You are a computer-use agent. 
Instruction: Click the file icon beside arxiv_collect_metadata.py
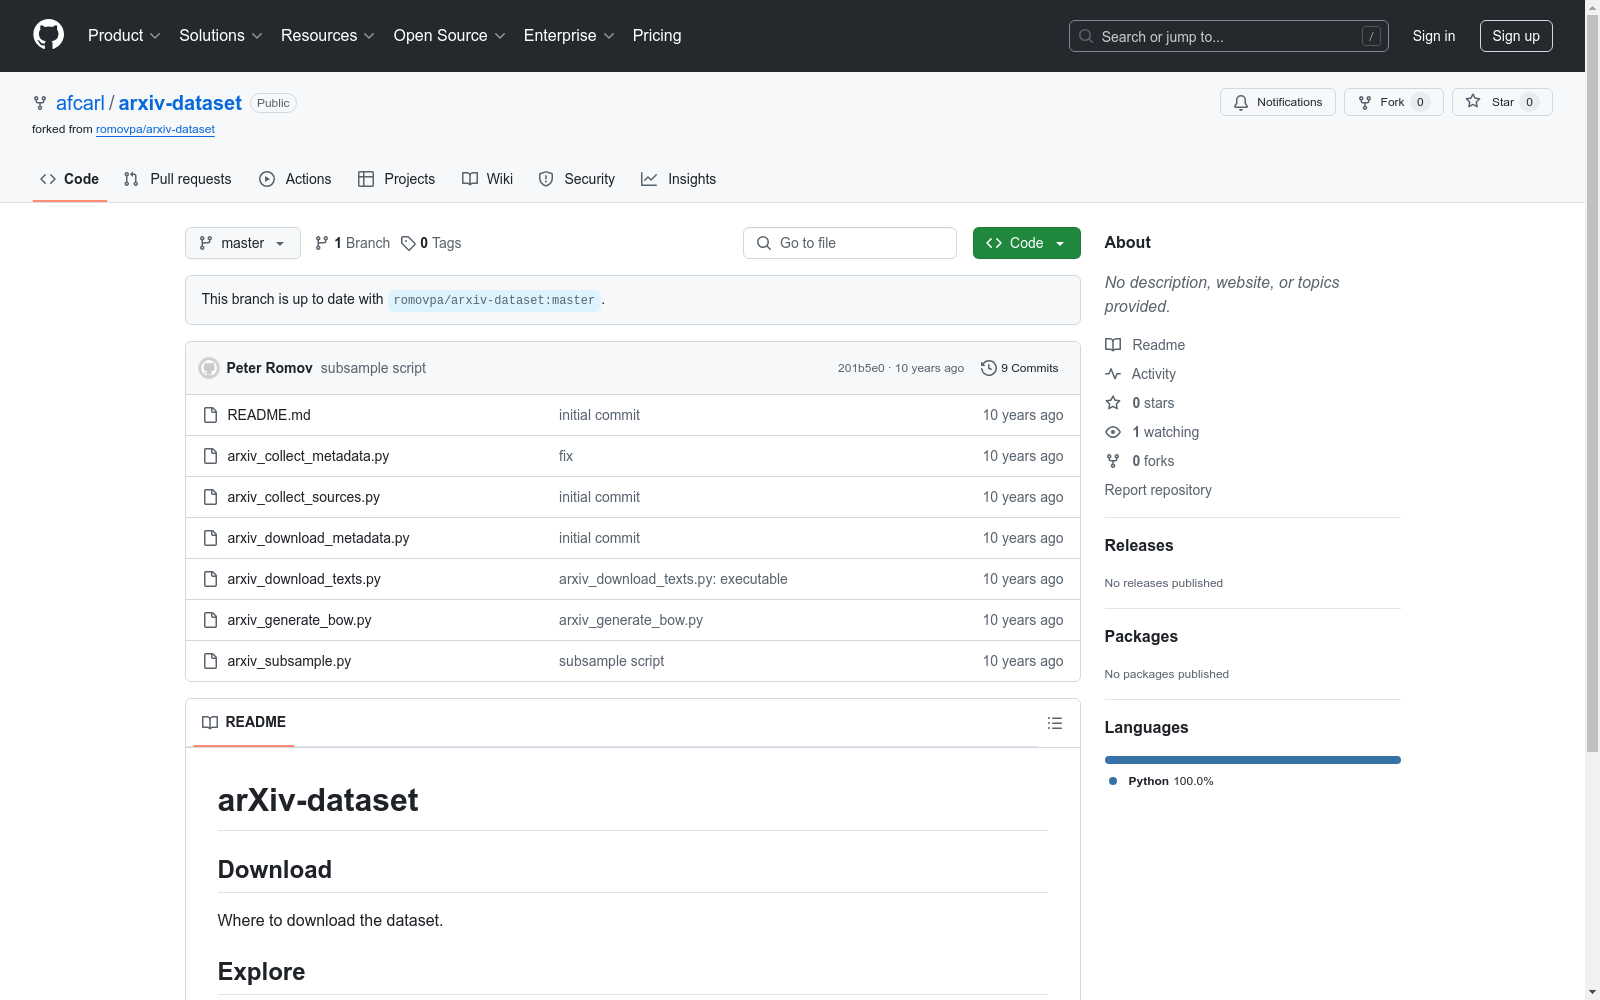(x=210, y=456)
